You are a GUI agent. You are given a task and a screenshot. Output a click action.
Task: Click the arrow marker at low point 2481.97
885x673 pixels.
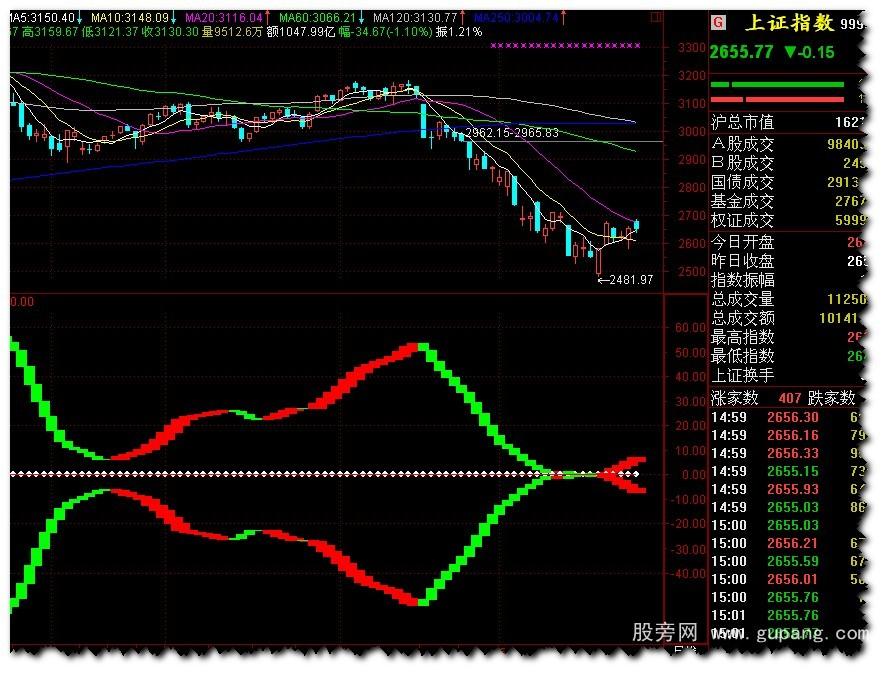pos(602,280)
